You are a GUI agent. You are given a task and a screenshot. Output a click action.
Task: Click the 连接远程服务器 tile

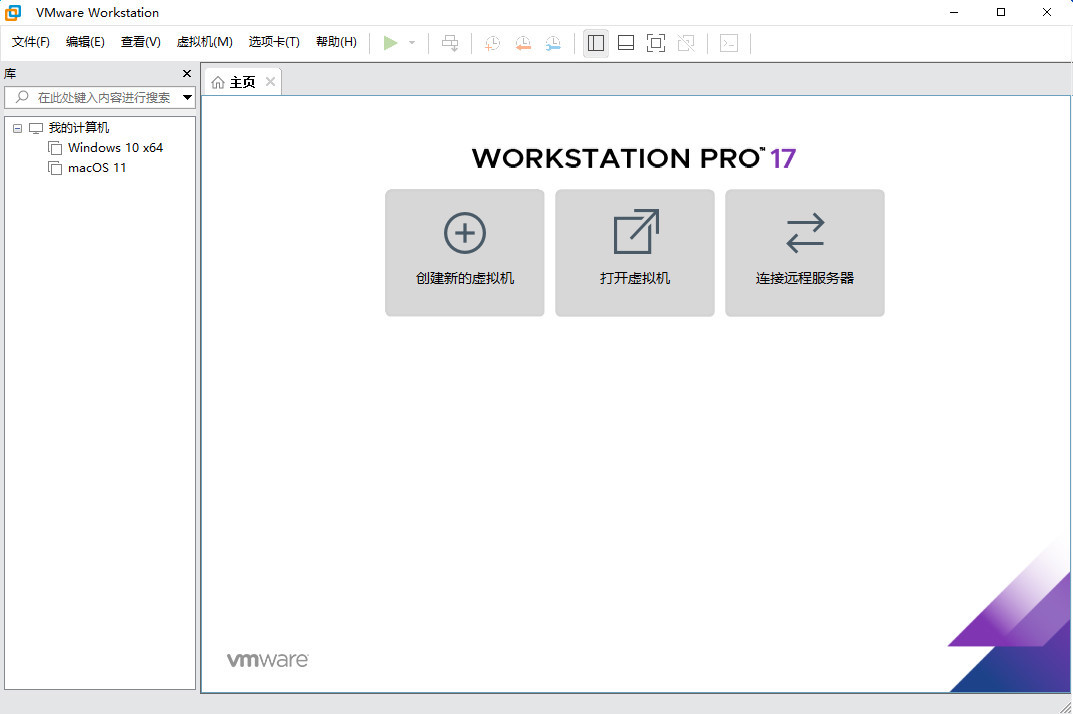pos(804,252)
